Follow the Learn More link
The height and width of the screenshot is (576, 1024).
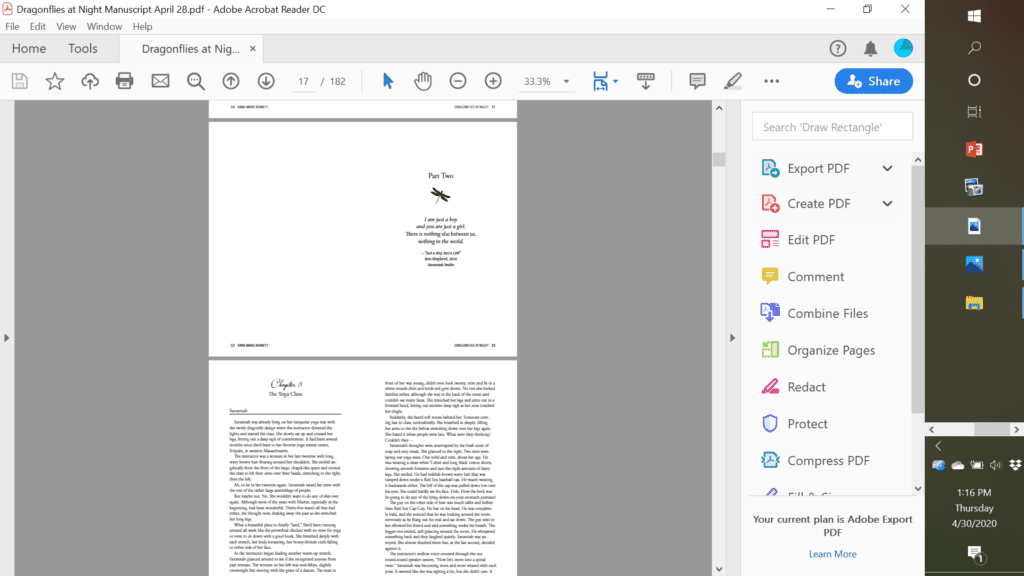coord(832,554)
